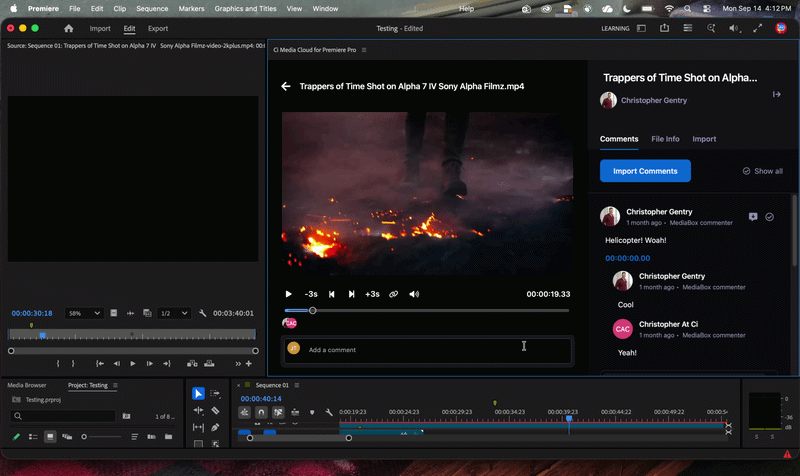Open the audio mute options speaker dropdown
Viewport: 800px width, 476px height.
point(734,29)
